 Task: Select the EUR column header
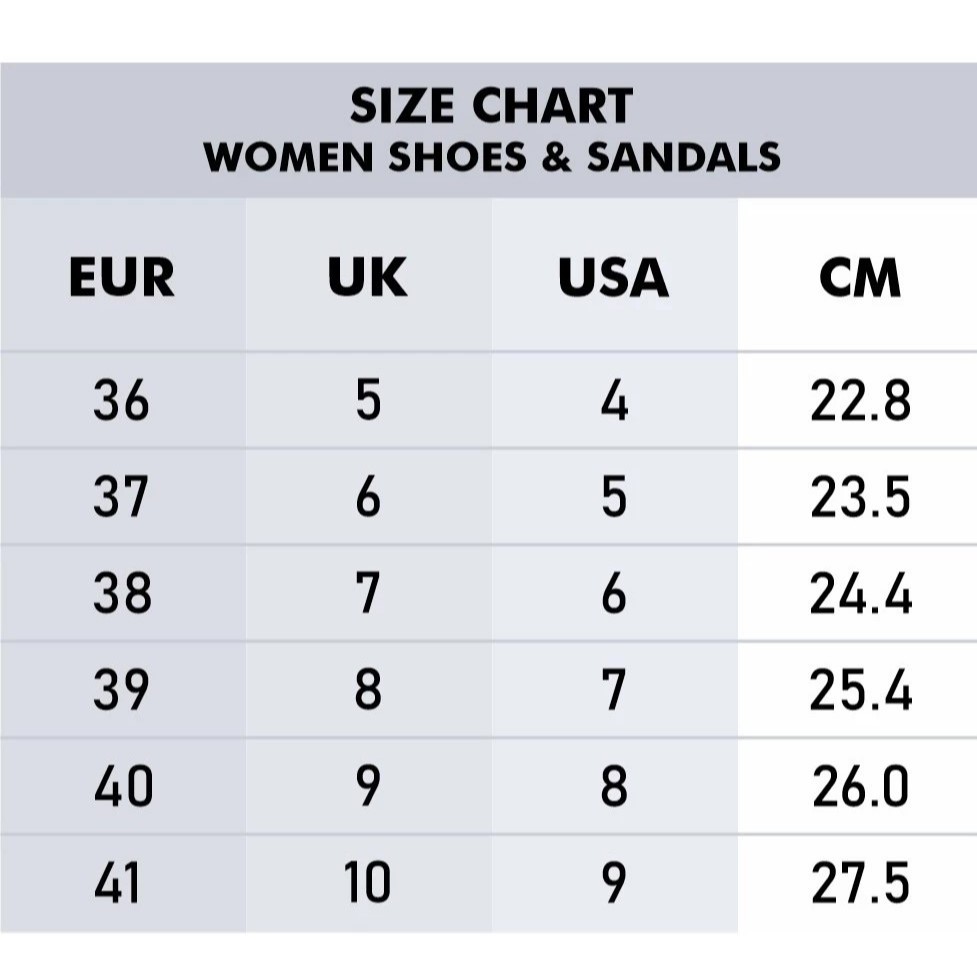(x=121, y=277)
